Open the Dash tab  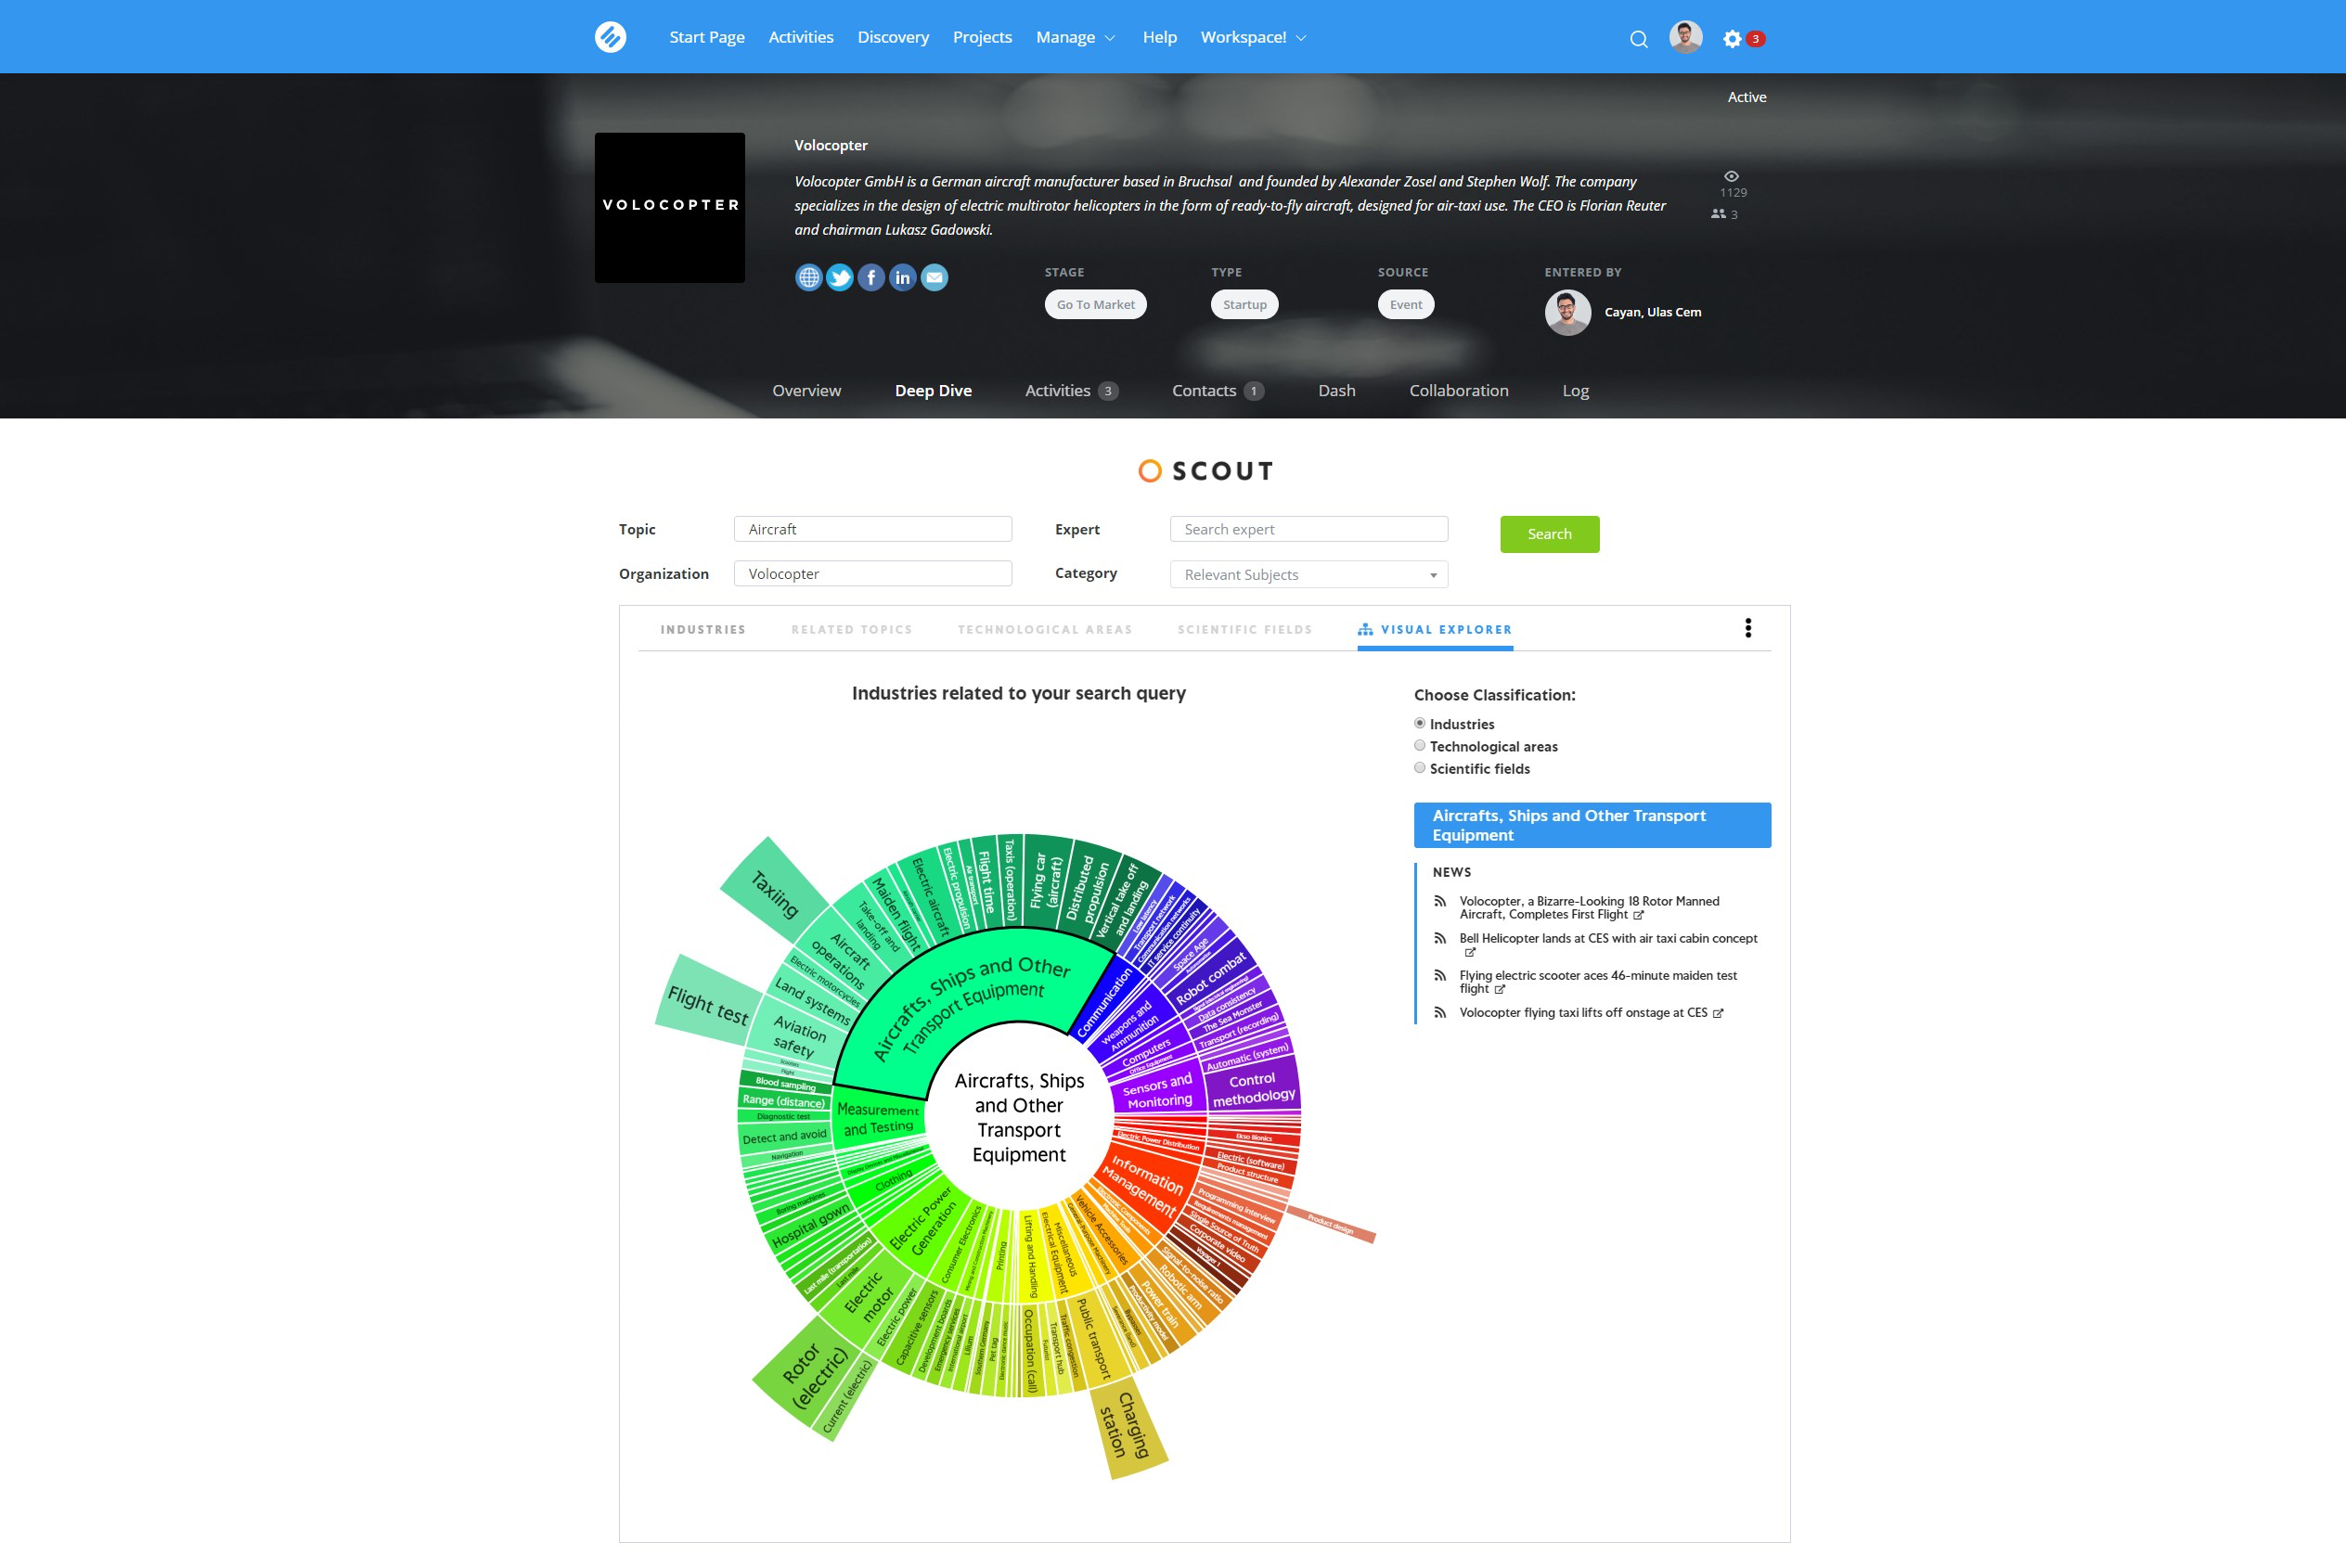click(1336, 390)
